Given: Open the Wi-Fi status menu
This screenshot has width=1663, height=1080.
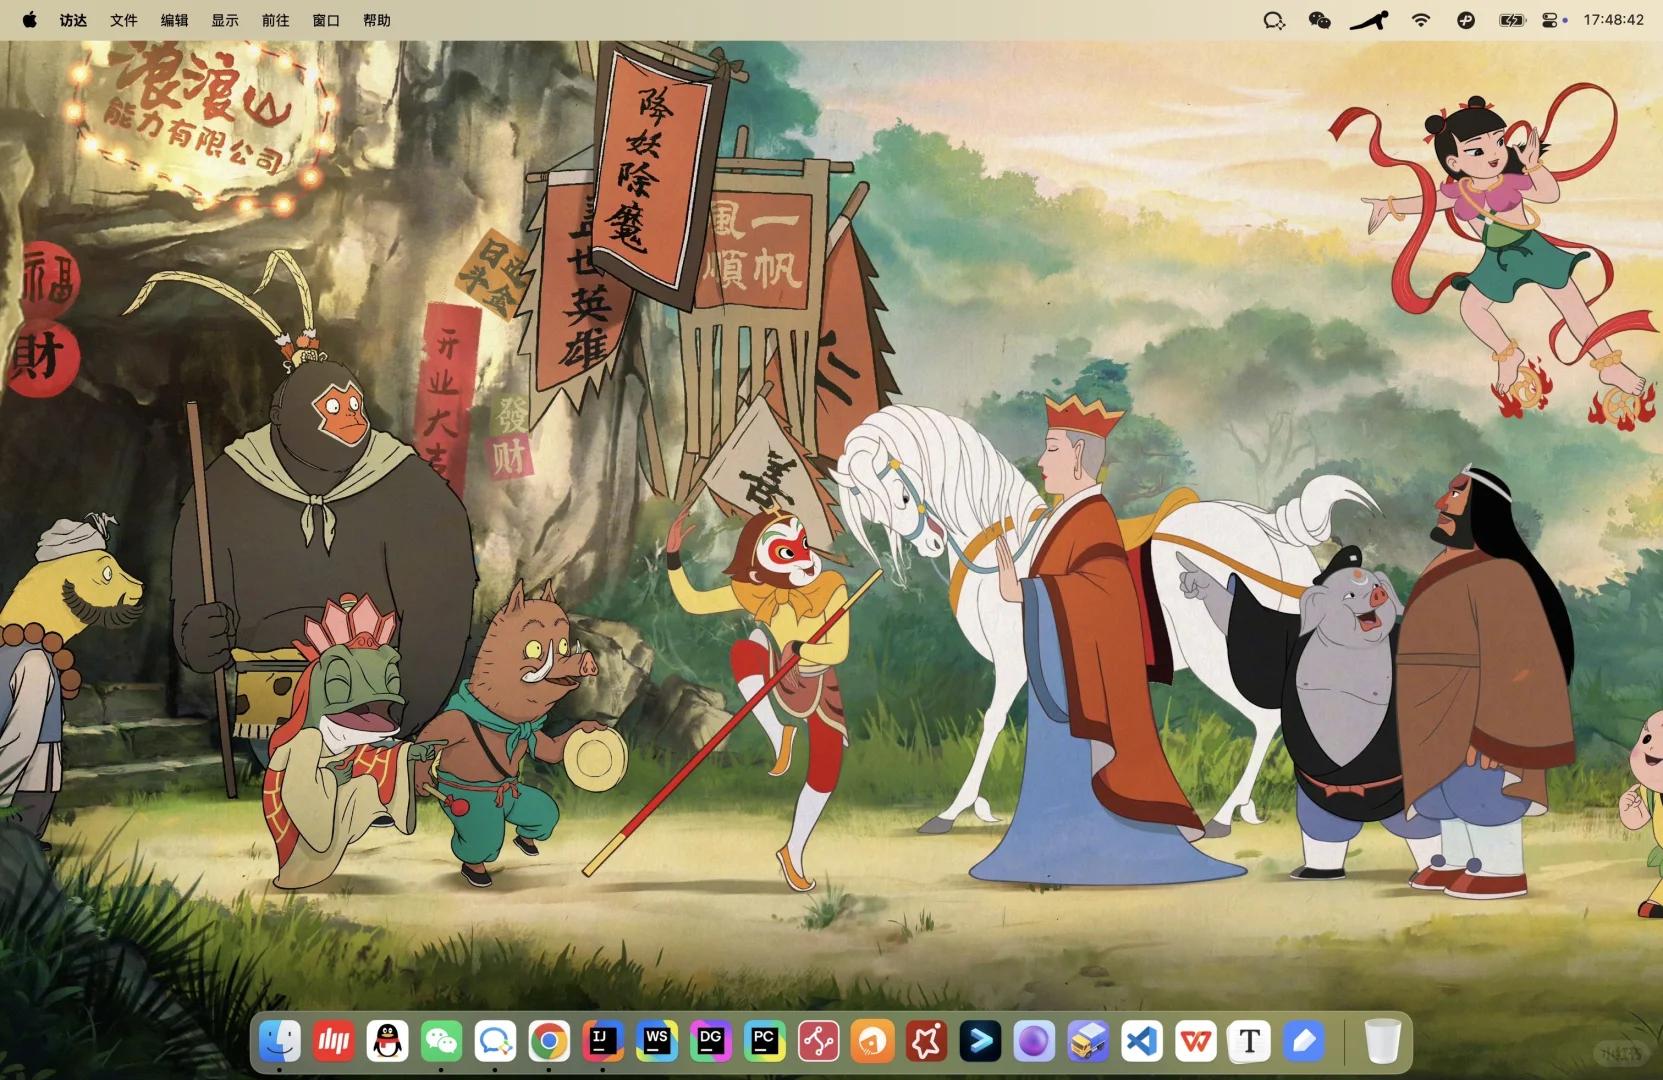Looking at the screenshot, I should click(1421, 20).
